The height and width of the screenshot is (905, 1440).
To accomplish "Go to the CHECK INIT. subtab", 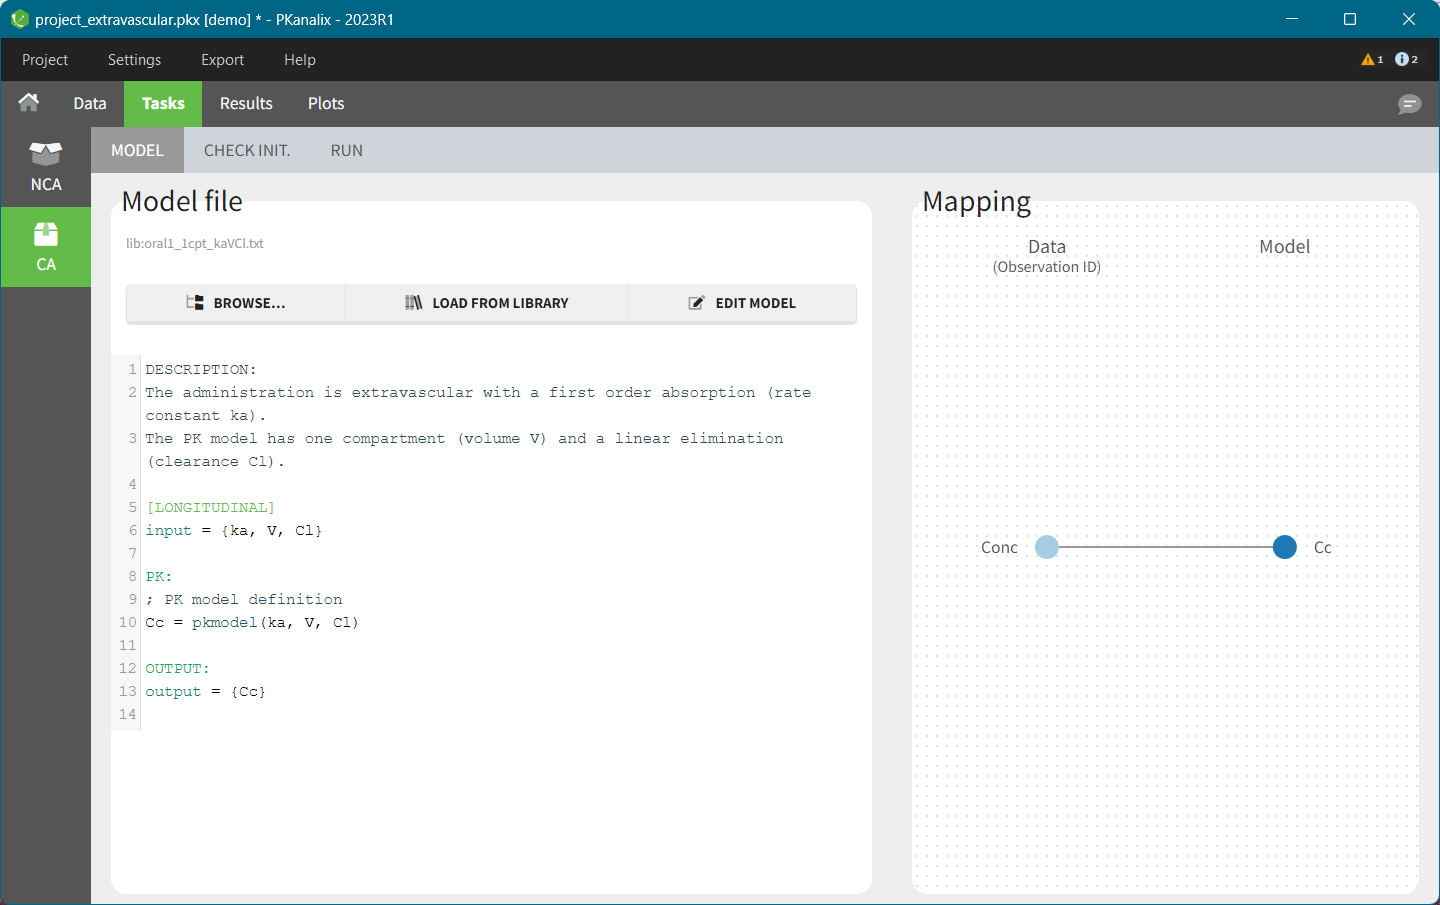I will [247, 151].
